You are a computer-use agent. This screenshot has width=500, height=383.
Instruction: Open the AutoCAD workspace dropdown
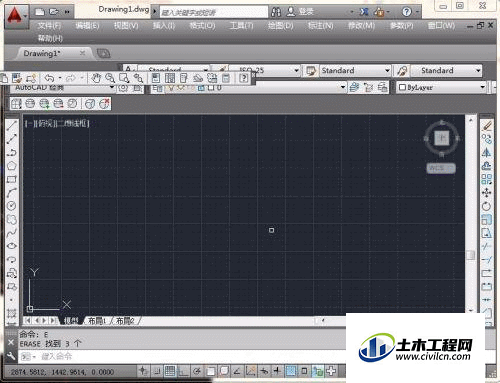coord(63,88)
